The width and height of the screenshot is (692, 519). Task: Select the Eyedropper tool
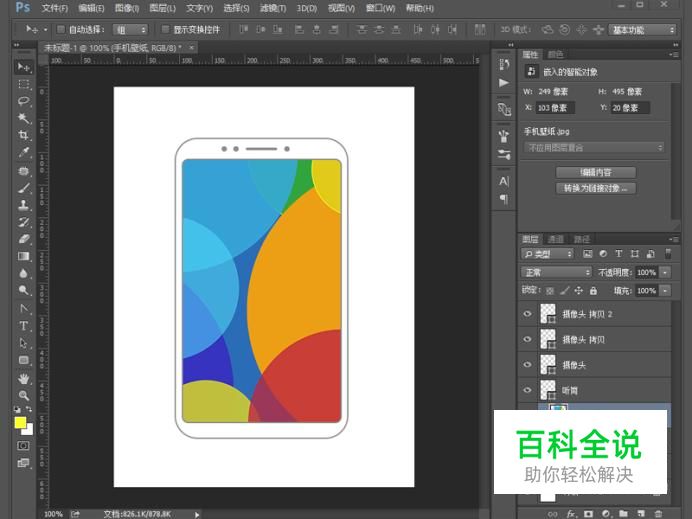(23, 152)
